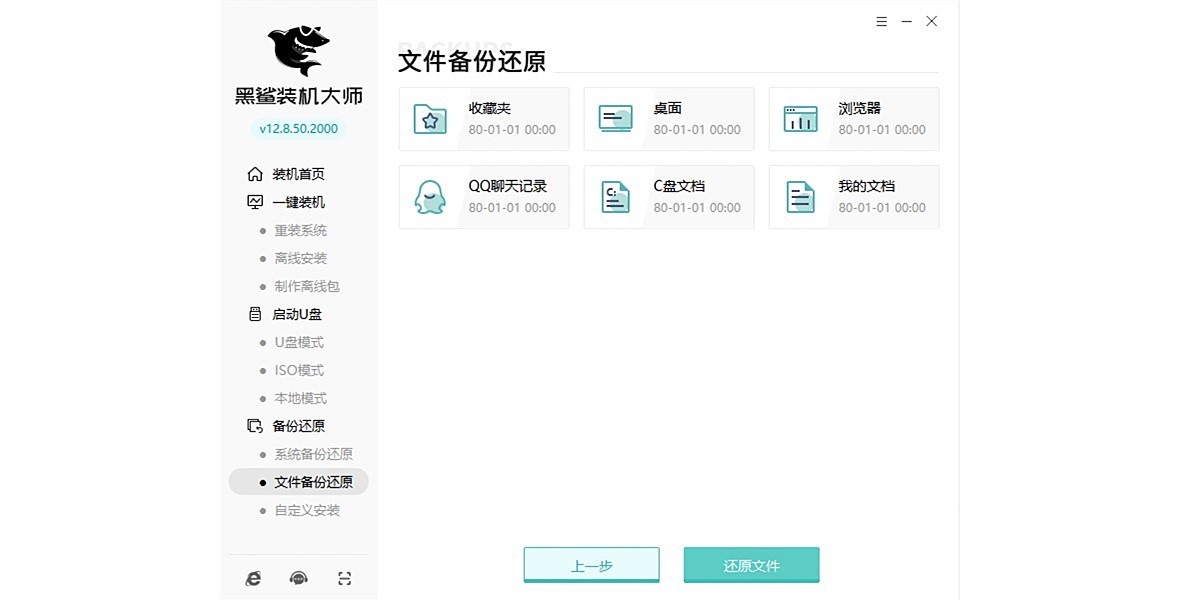Click the shark logo at top
1200x600 pixels.
pyautogui.click(x=297, y=45)
